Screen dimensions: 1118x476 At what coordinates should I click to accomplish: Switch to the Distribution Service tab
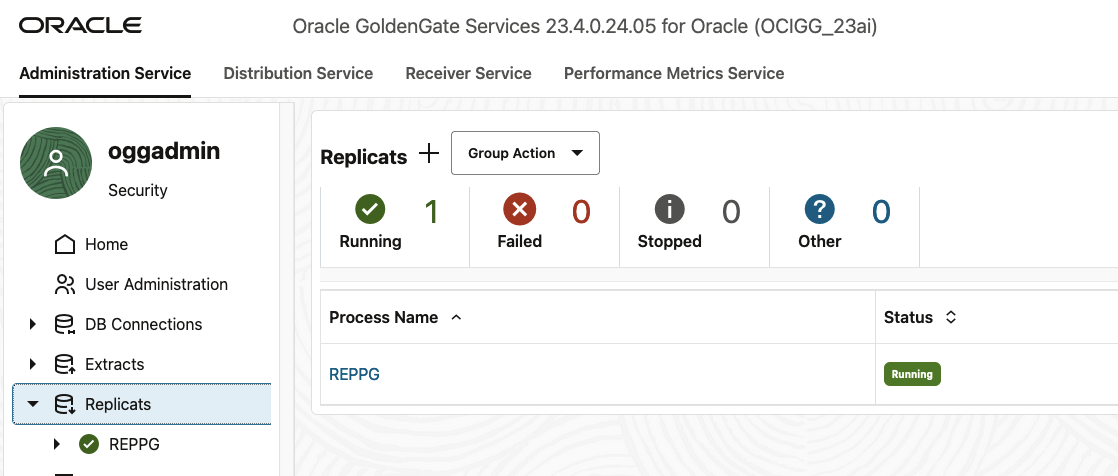click(298, 73)
